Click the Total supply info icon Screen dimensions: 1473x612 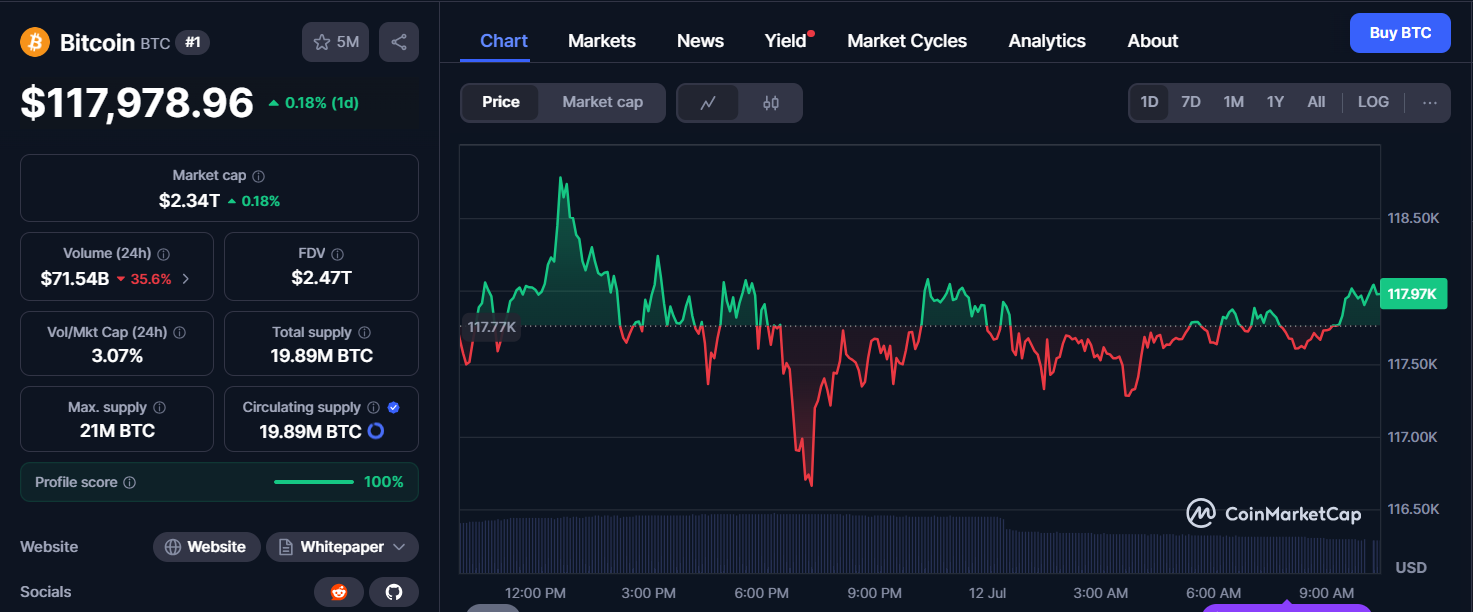(x=365, y=332)
